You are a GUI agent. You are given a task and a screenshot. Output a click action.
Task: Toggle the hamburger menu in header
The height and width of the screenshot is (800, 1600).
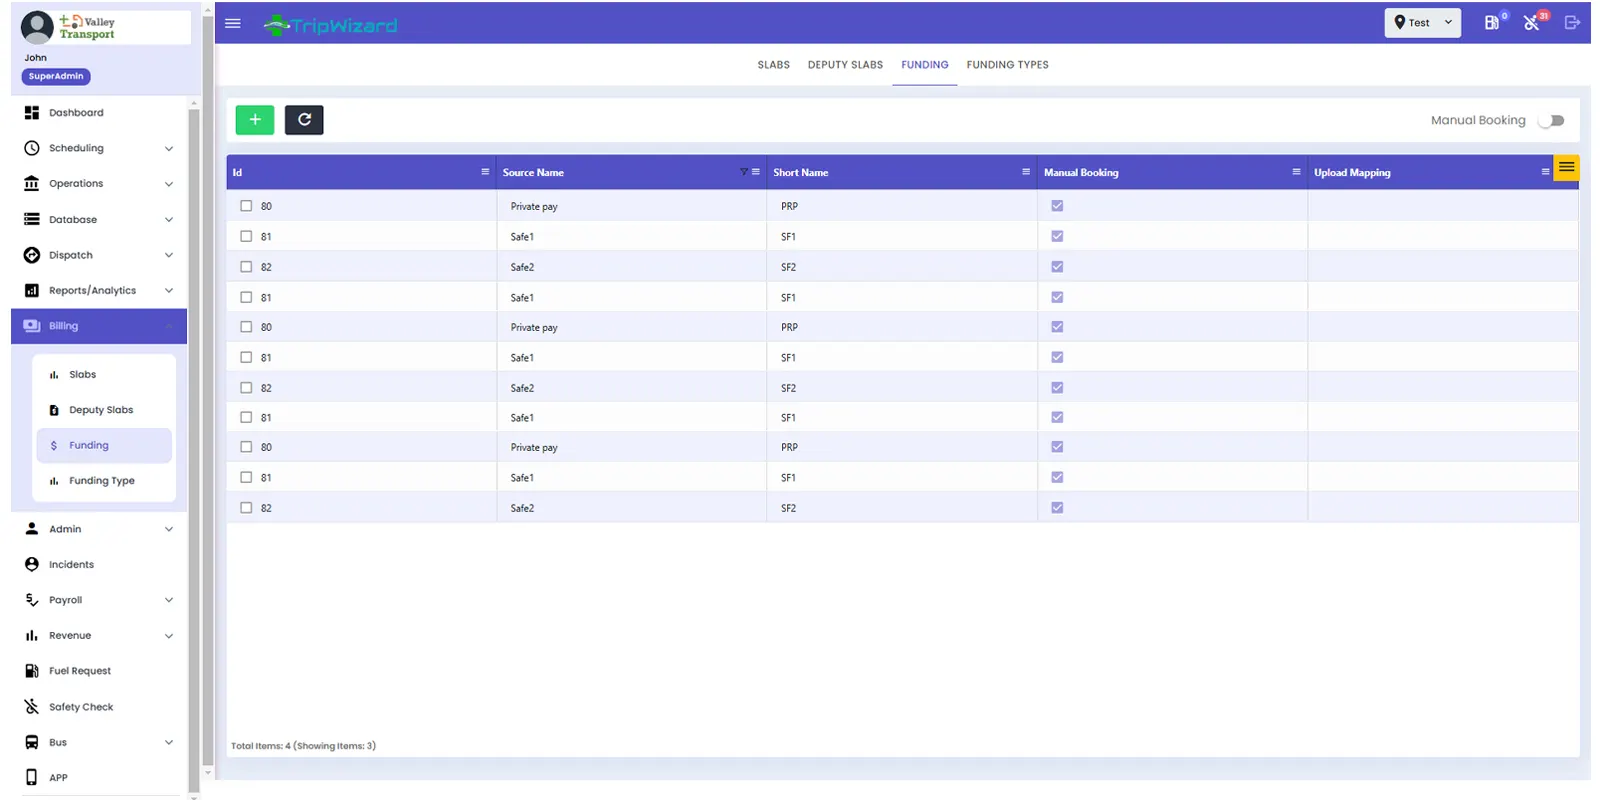233,23
